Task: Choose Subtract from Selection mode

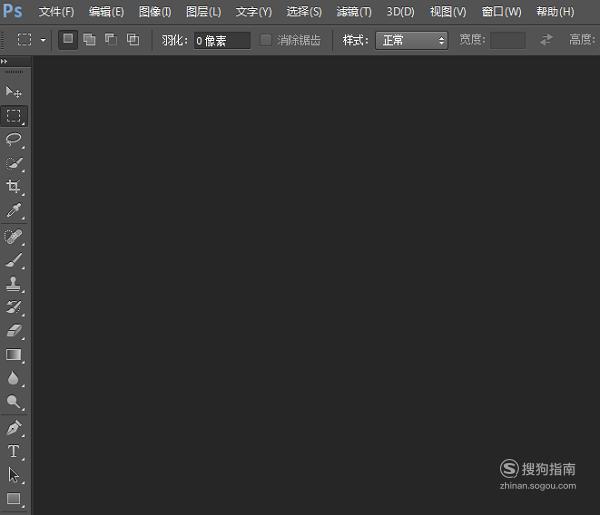Action: coord(111,39)
